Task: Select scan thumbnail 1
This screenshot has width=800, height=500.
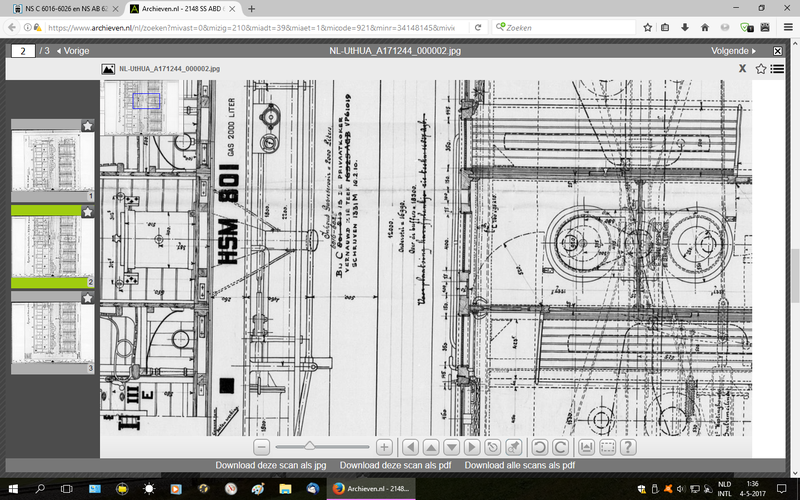Action: (x=53, y=161)
